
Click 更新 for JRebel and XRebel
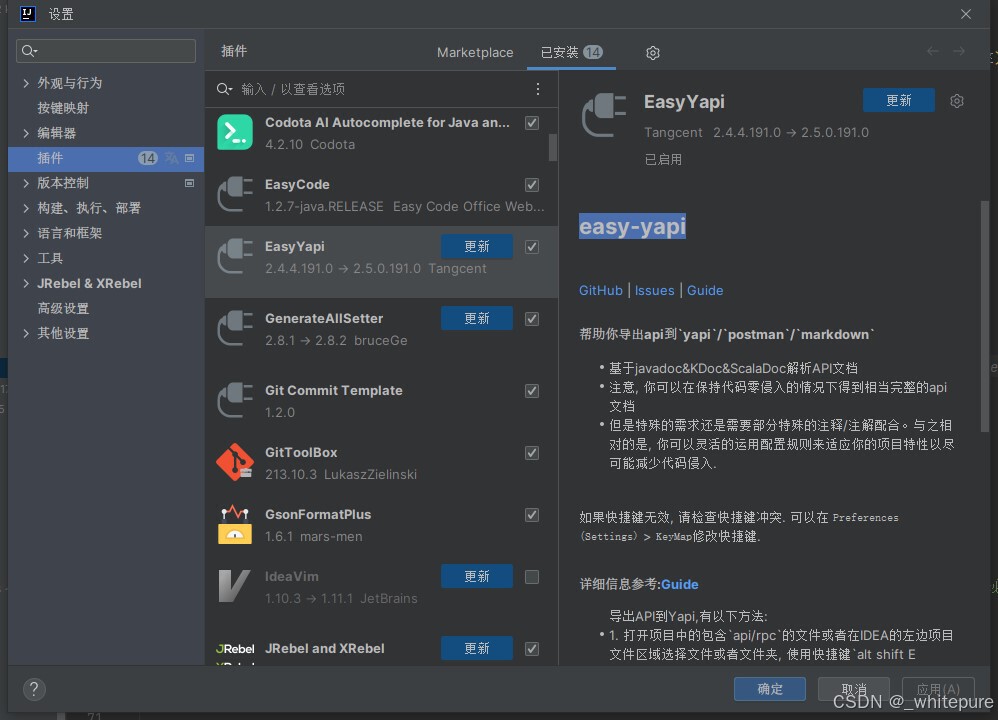point(477,649)
